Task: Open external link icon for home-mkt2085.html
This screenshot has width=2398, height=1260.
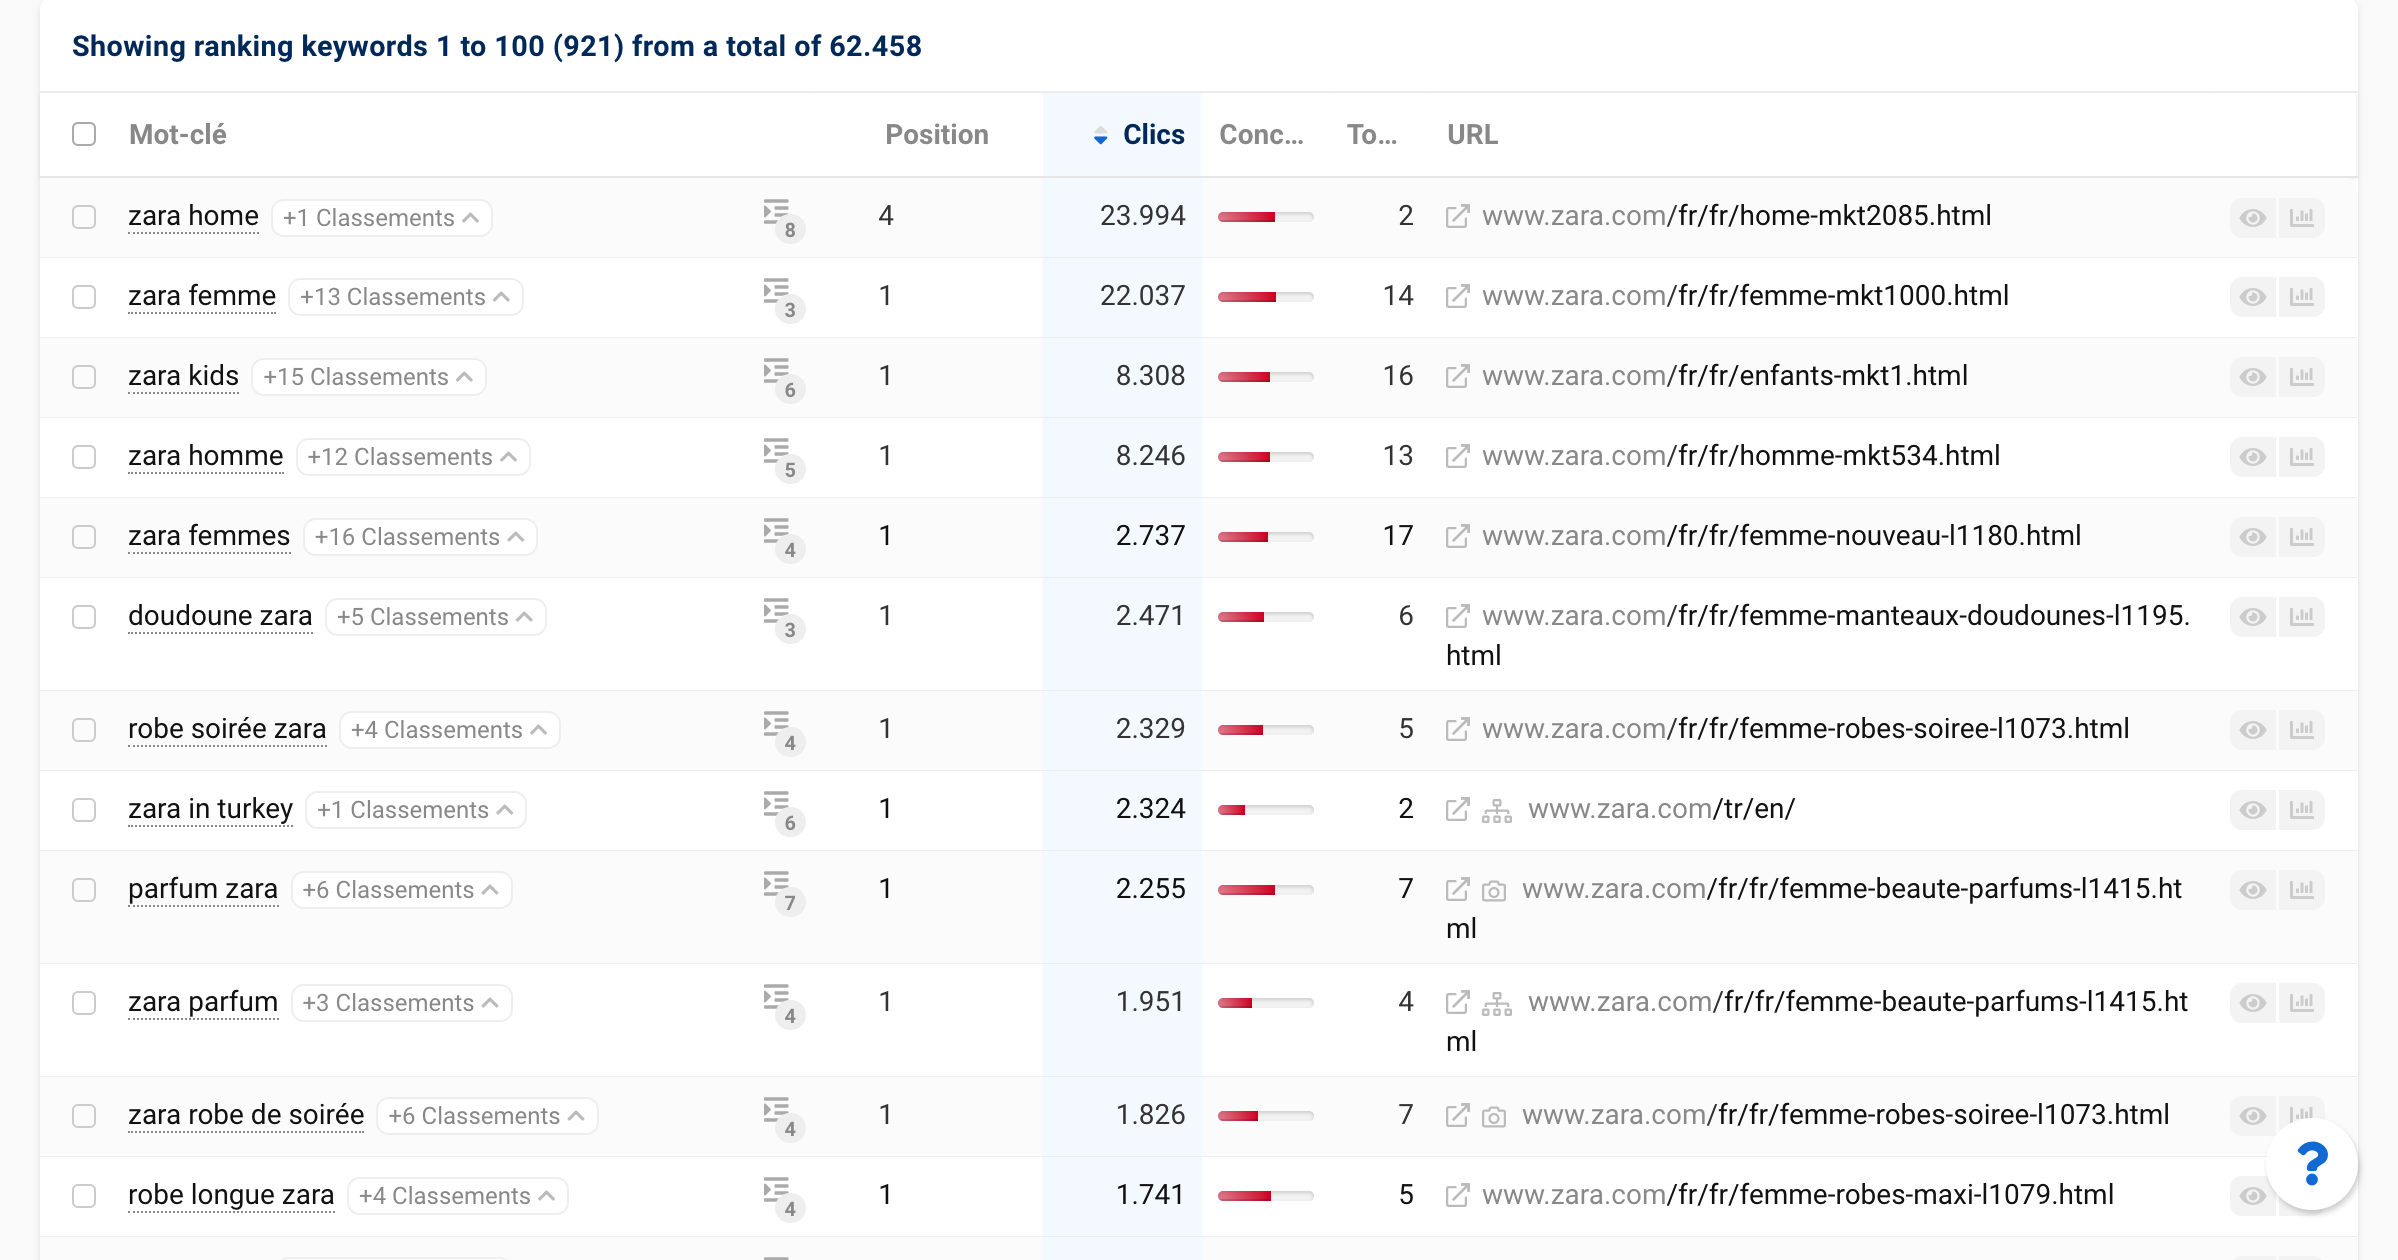Action: 1457,217
